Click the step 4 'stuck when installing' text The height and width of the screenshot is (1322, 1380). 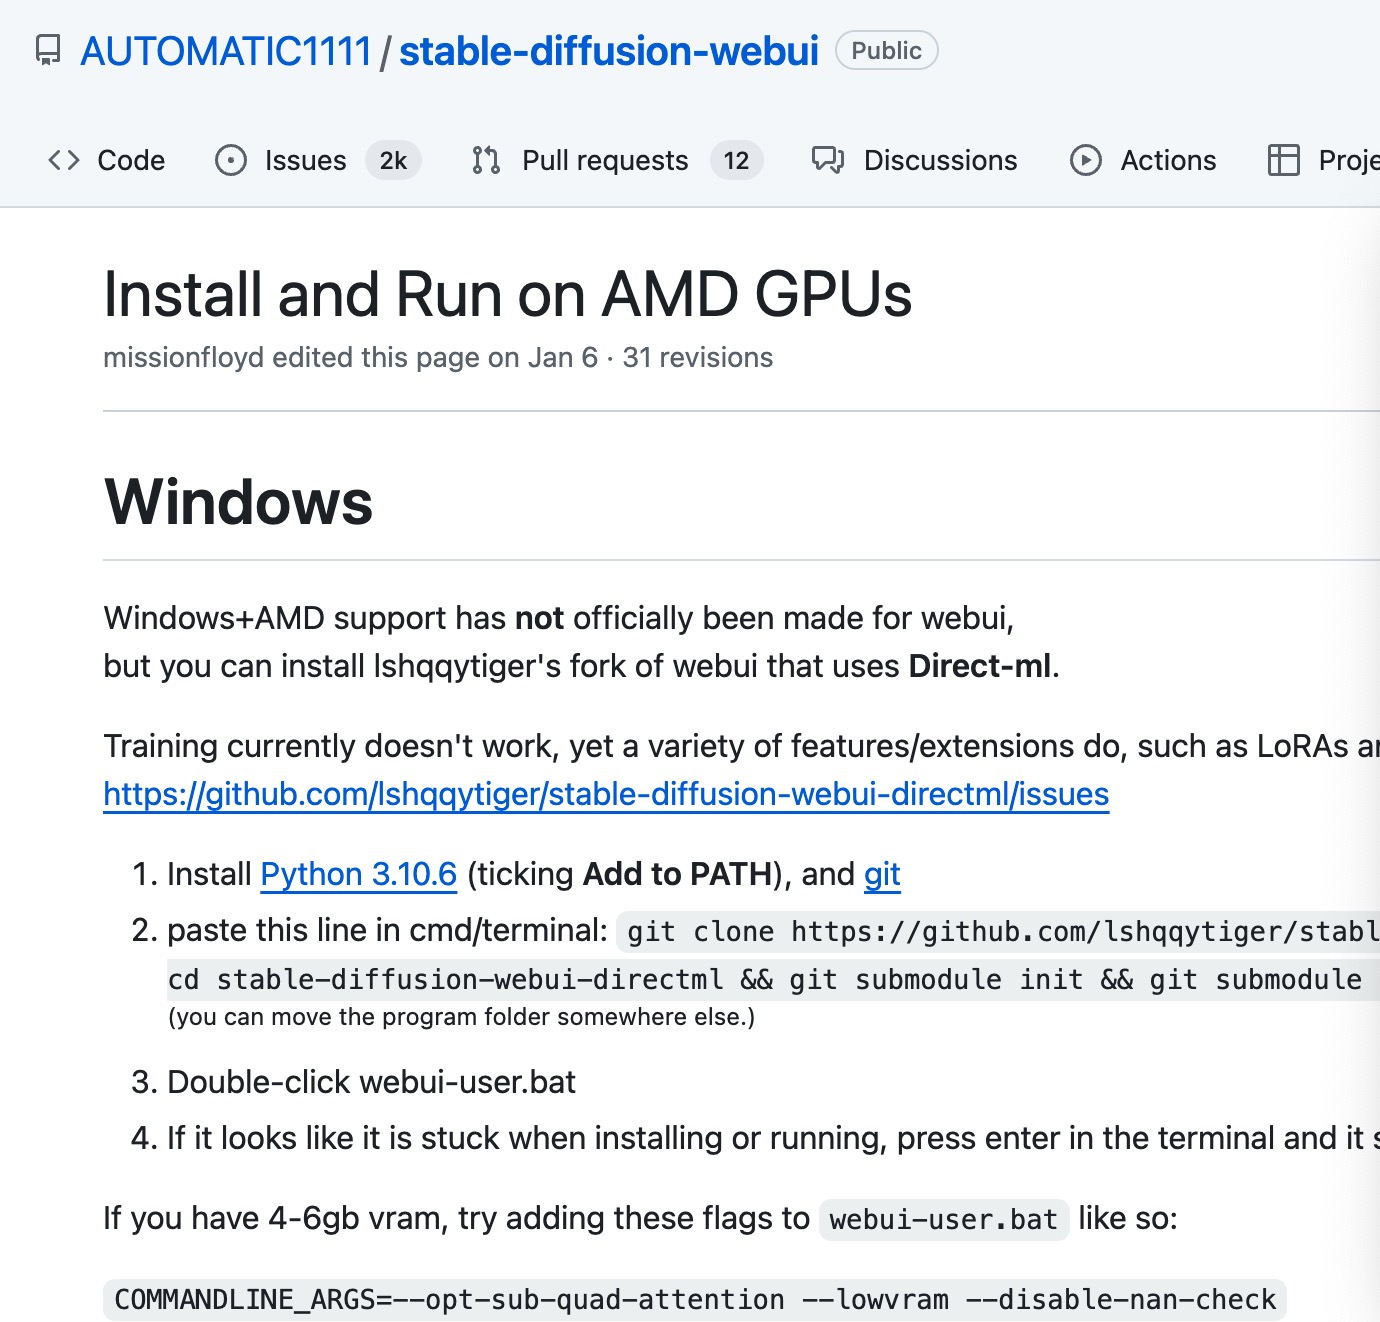tap(773, 1138)
